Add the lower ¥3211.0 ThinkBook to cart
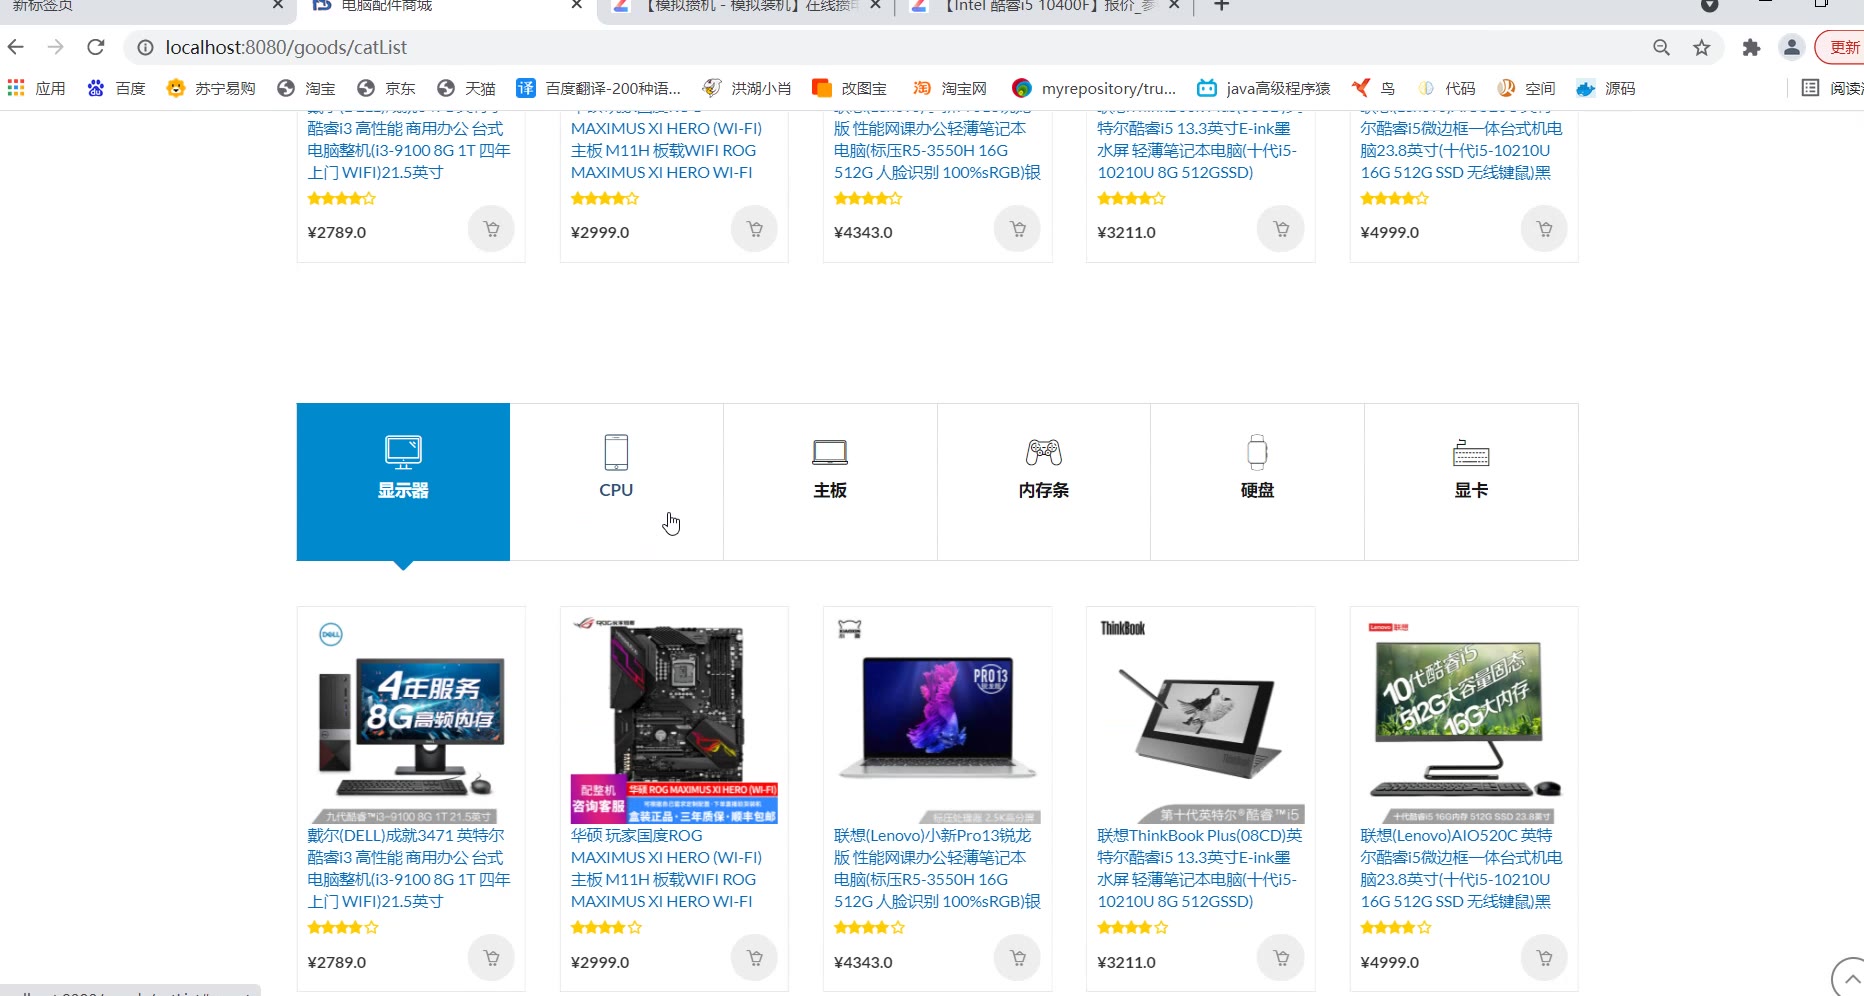The width and height of the screenshot is (1864, 996). pyautogui.click(x=1280, y=958)
